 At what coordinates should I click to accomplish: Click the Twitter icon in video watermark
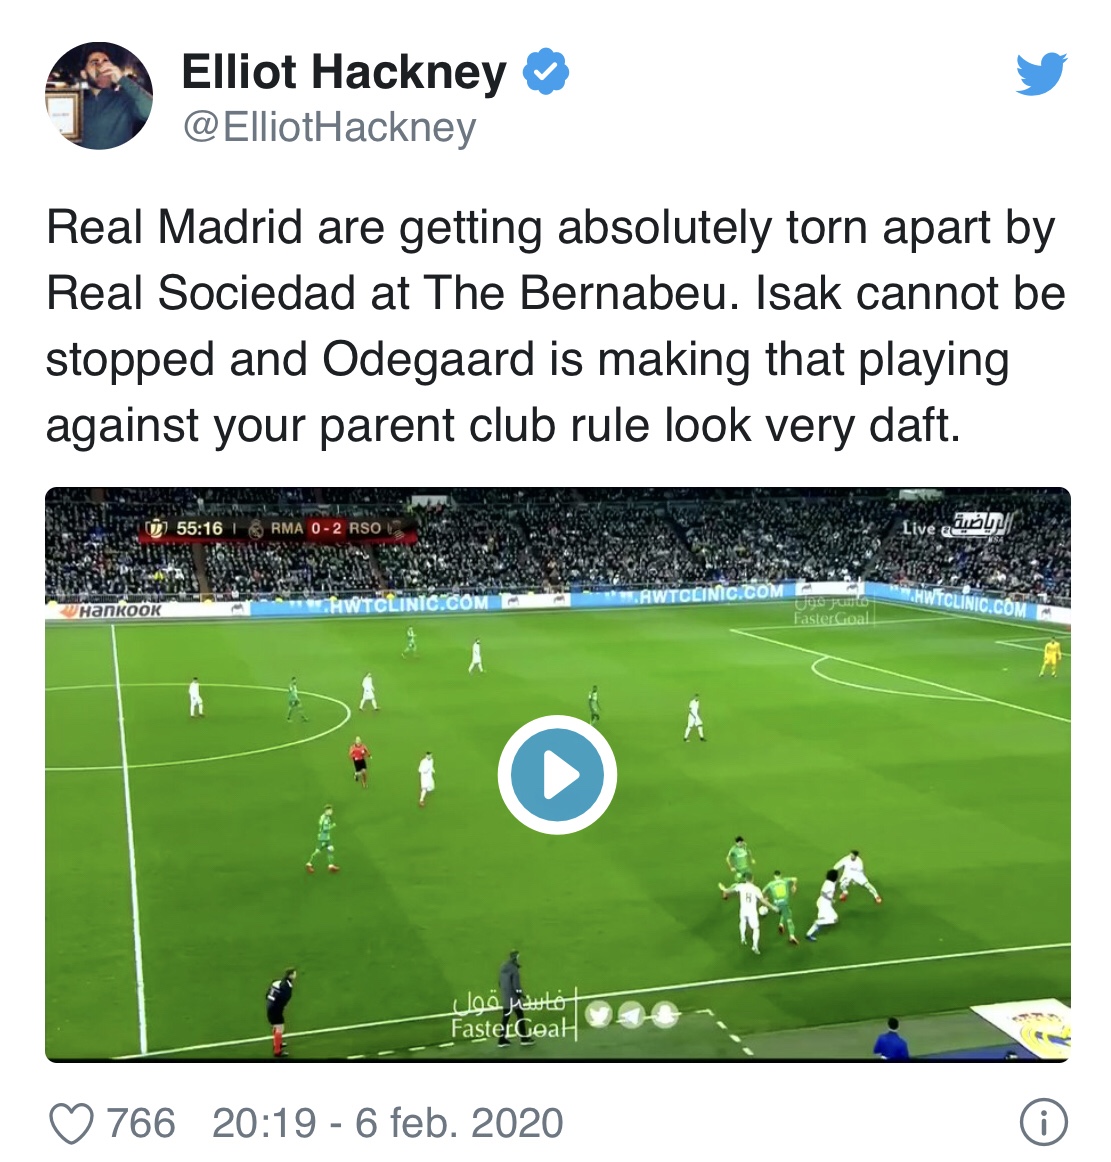point(599,1015)
